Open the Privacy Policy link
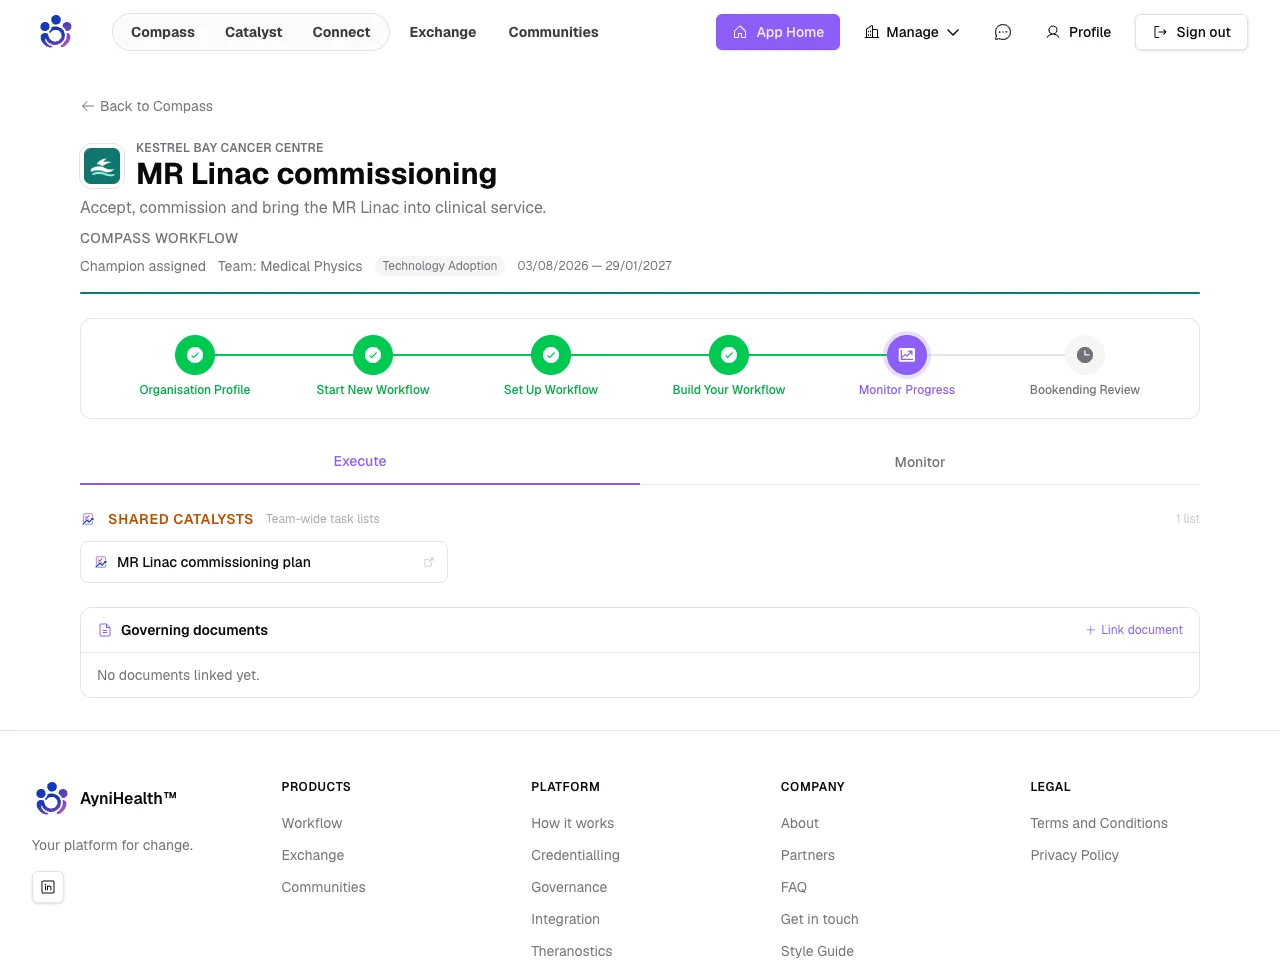The width and height of the screenshot is (1280, 960). pyautogui.click(x=1075, y=855)
